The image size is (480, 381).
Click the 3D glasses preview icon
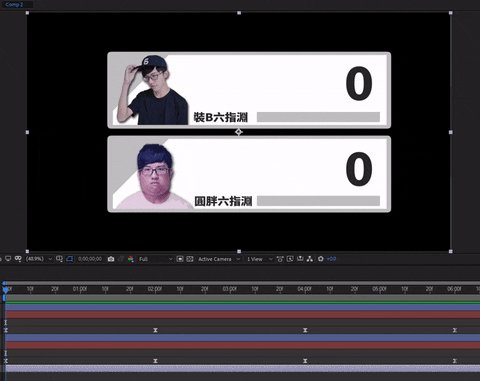tap(18, 259)
